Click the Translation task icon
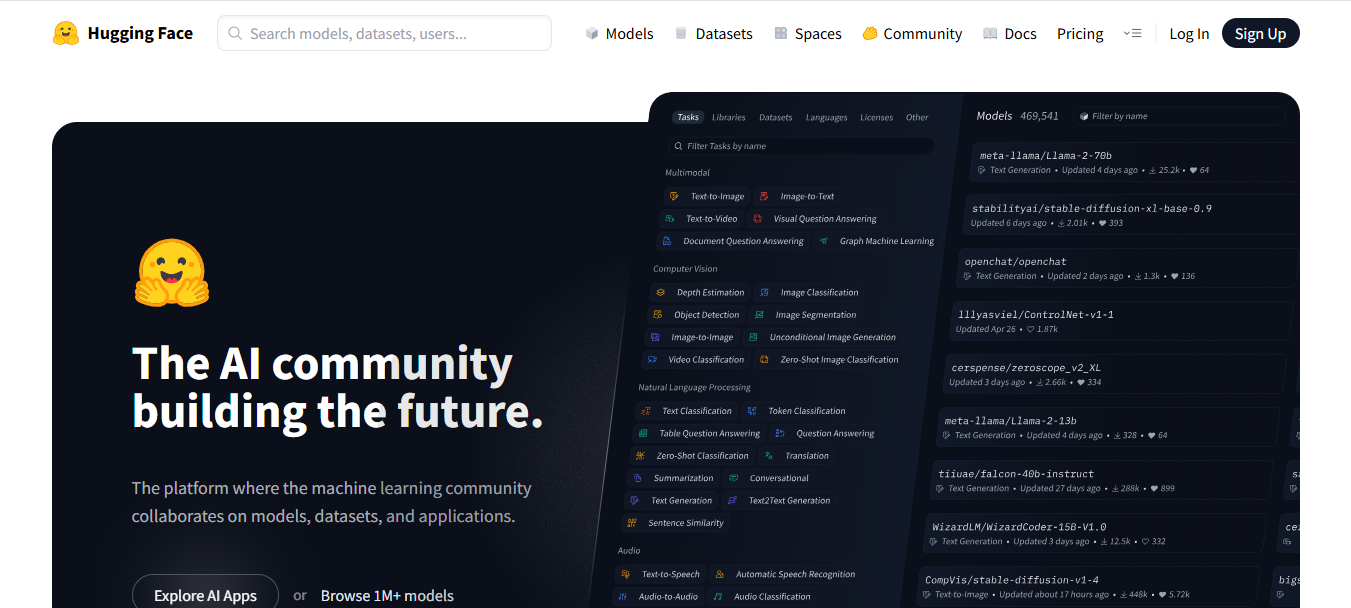This screenshot has width=1351, height=608. click(x=770, y=455)
